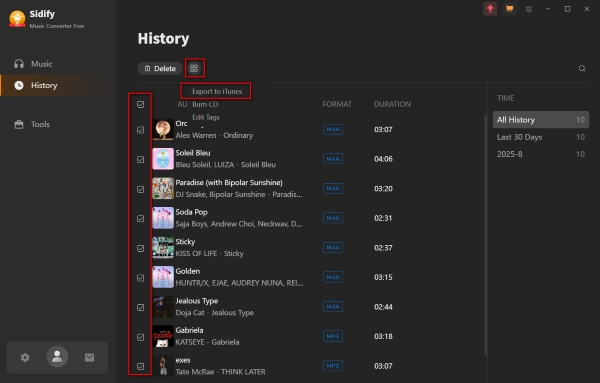Toggle the select-all checkbox in header
Image resolution: width=600 pixels, height=383 pixels.
(x=140, y=104)
